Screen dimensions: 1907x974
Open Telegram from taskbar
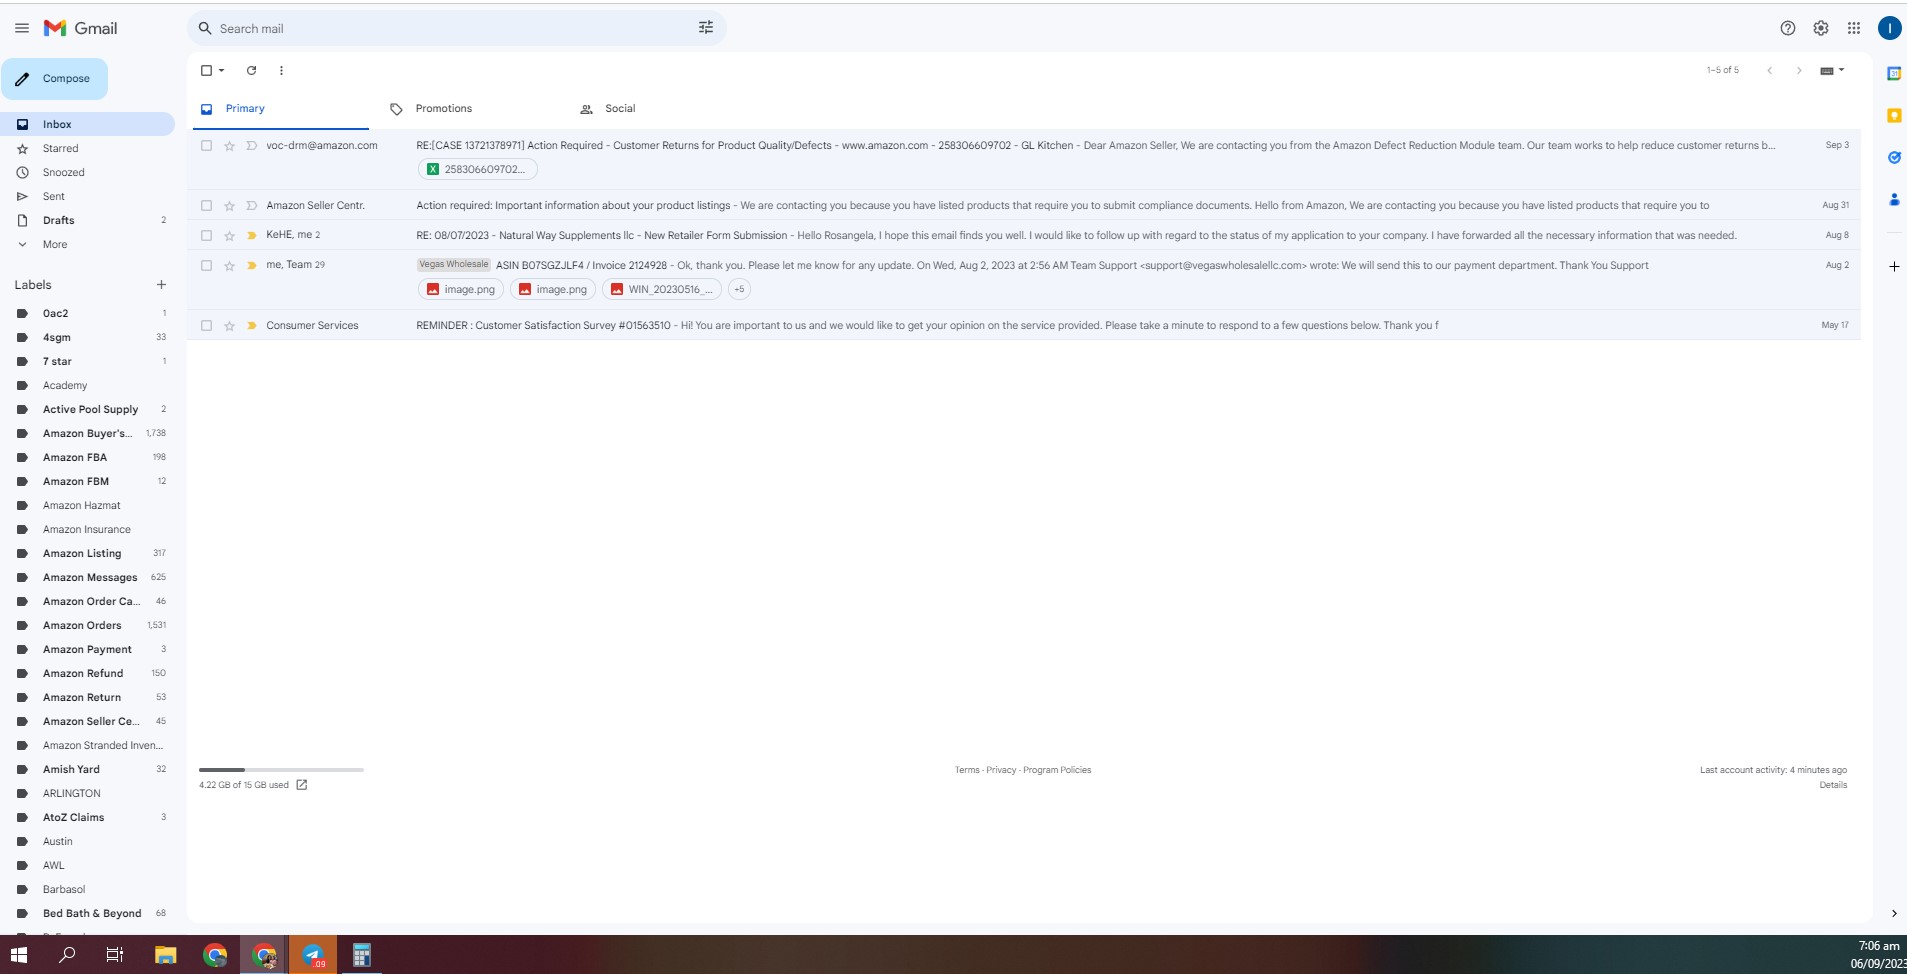[313, 955]
